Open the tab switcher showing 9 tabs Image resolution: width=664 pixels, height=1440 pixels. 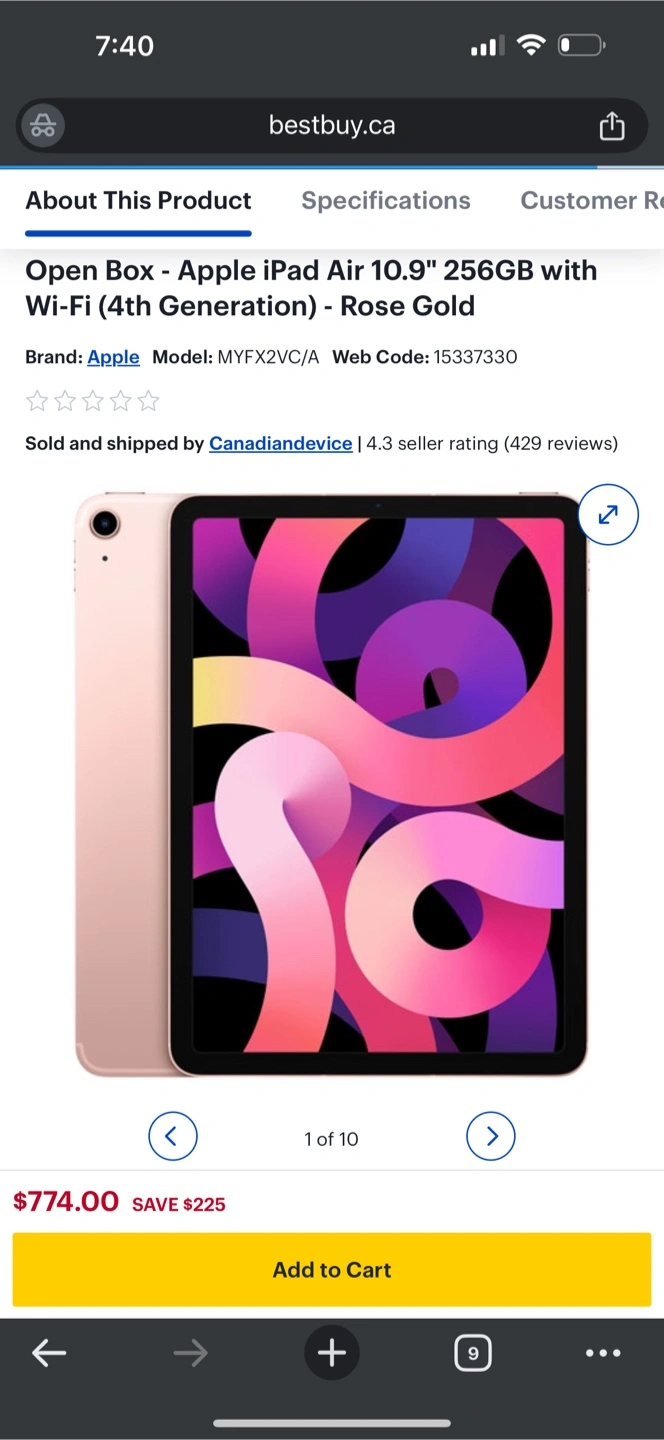(x=473, y=1354)
